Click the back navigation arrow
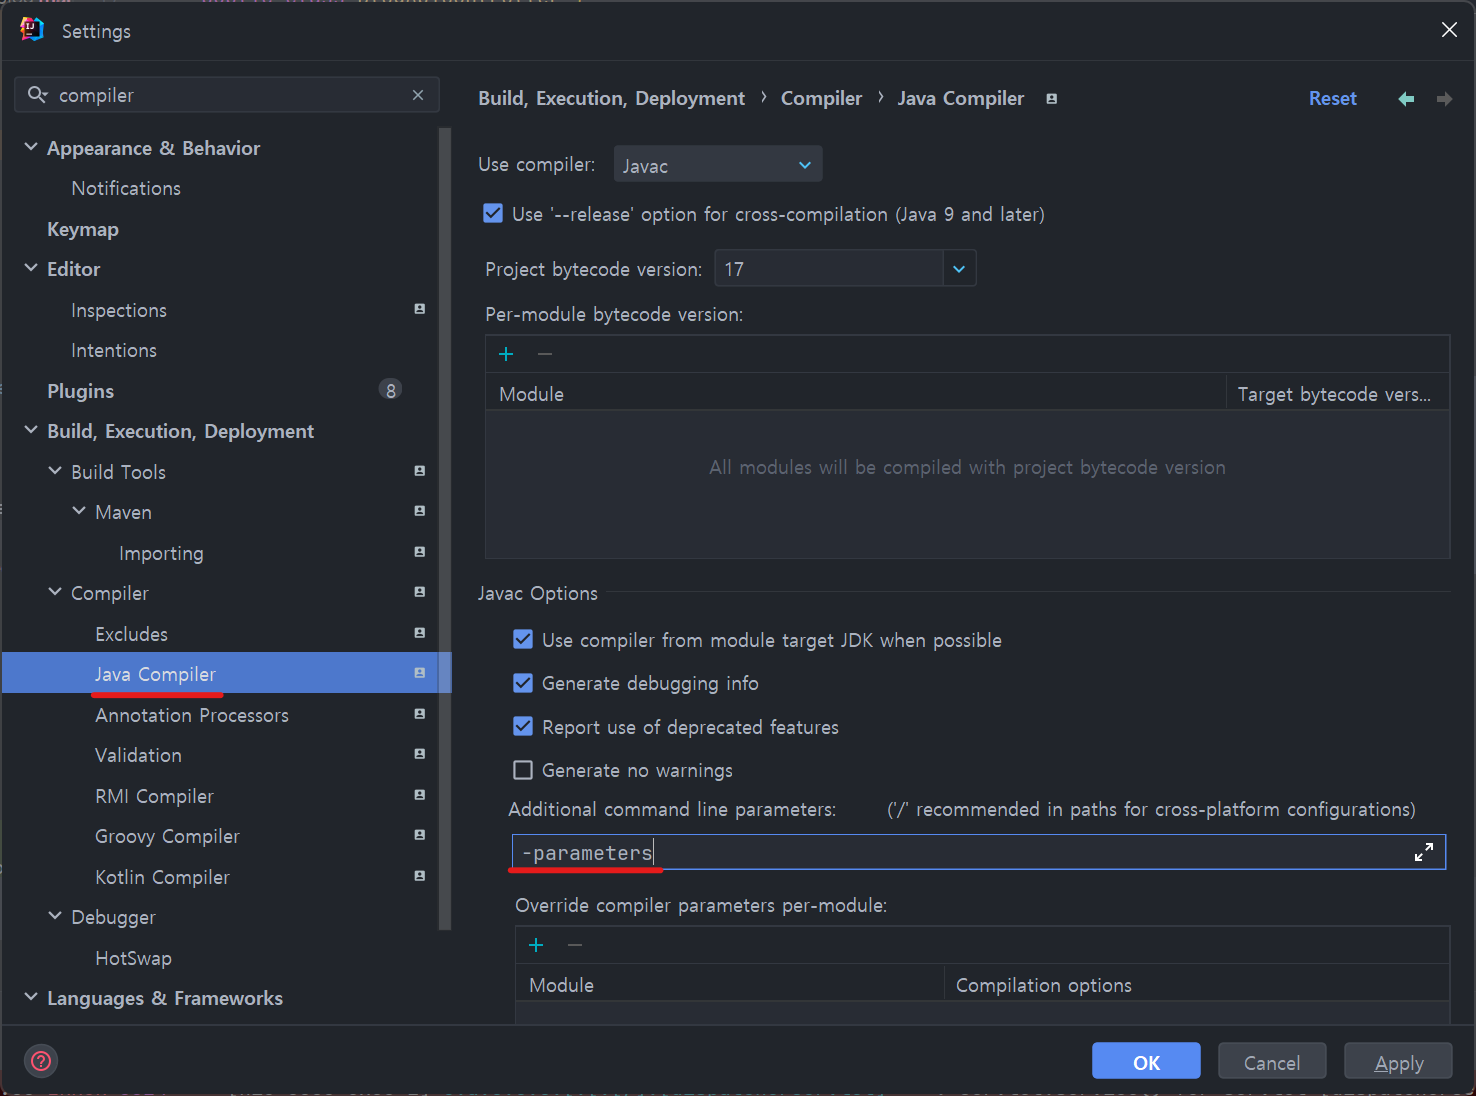Viewport: 1476px width, 1096px height. pos(1406,98)
